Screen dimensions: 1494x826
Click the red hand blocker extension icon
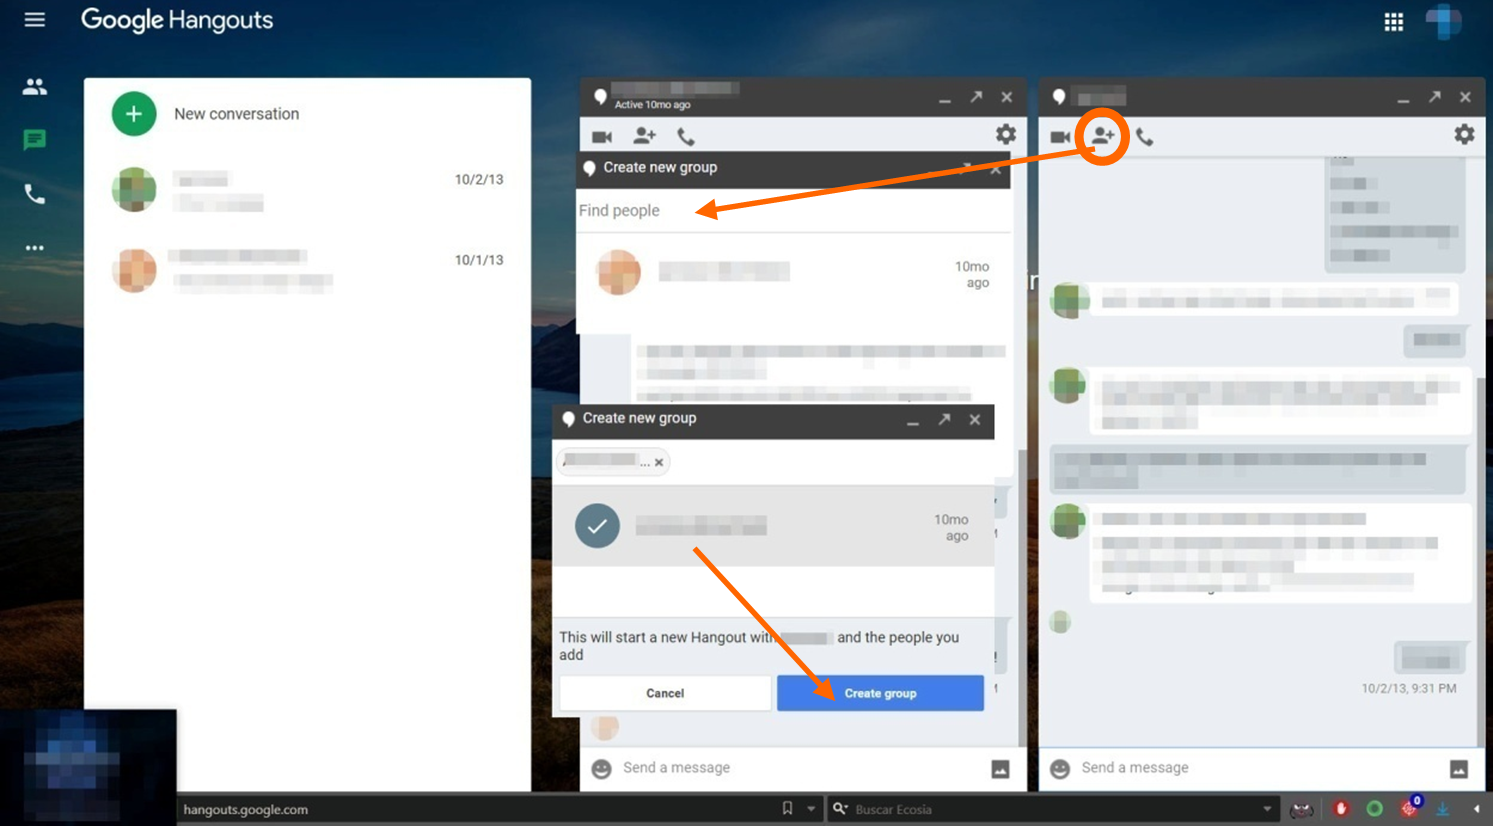(1341, 809)
